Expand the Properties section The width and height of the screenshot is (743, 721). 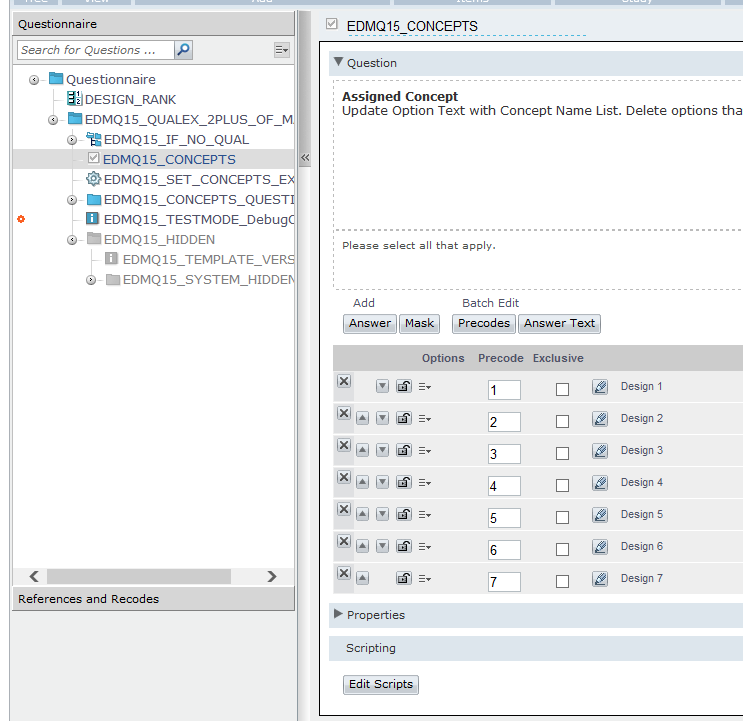[x=338, y=614]
